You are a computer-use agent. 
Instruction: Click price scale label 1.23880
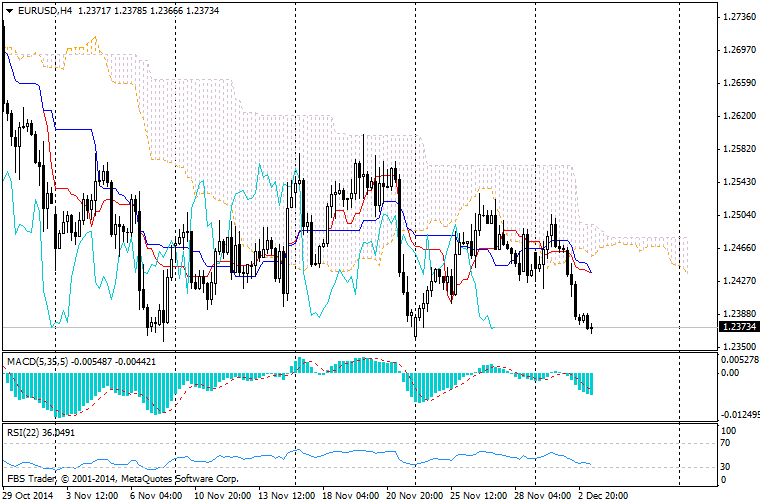tap(739, 314)
